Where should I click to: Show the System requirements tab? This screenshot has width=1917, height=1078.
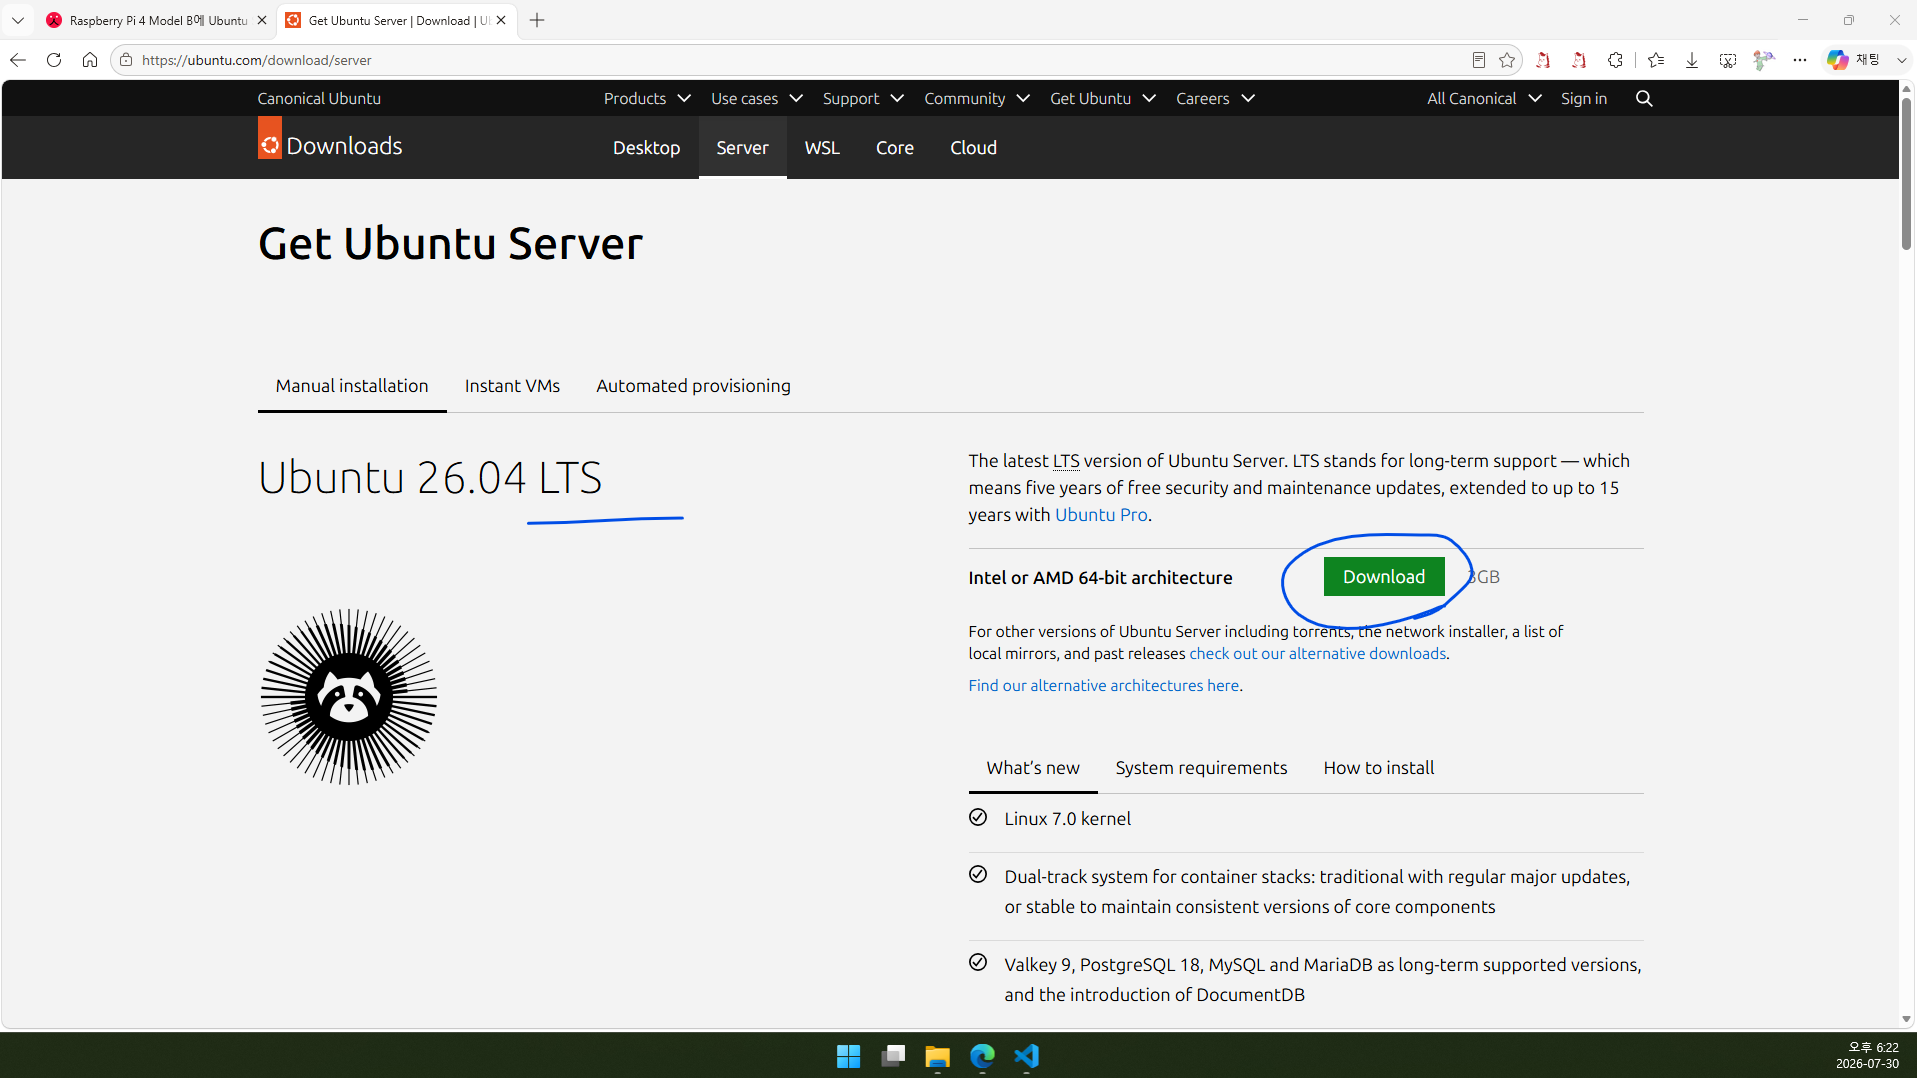(1201, 768)
